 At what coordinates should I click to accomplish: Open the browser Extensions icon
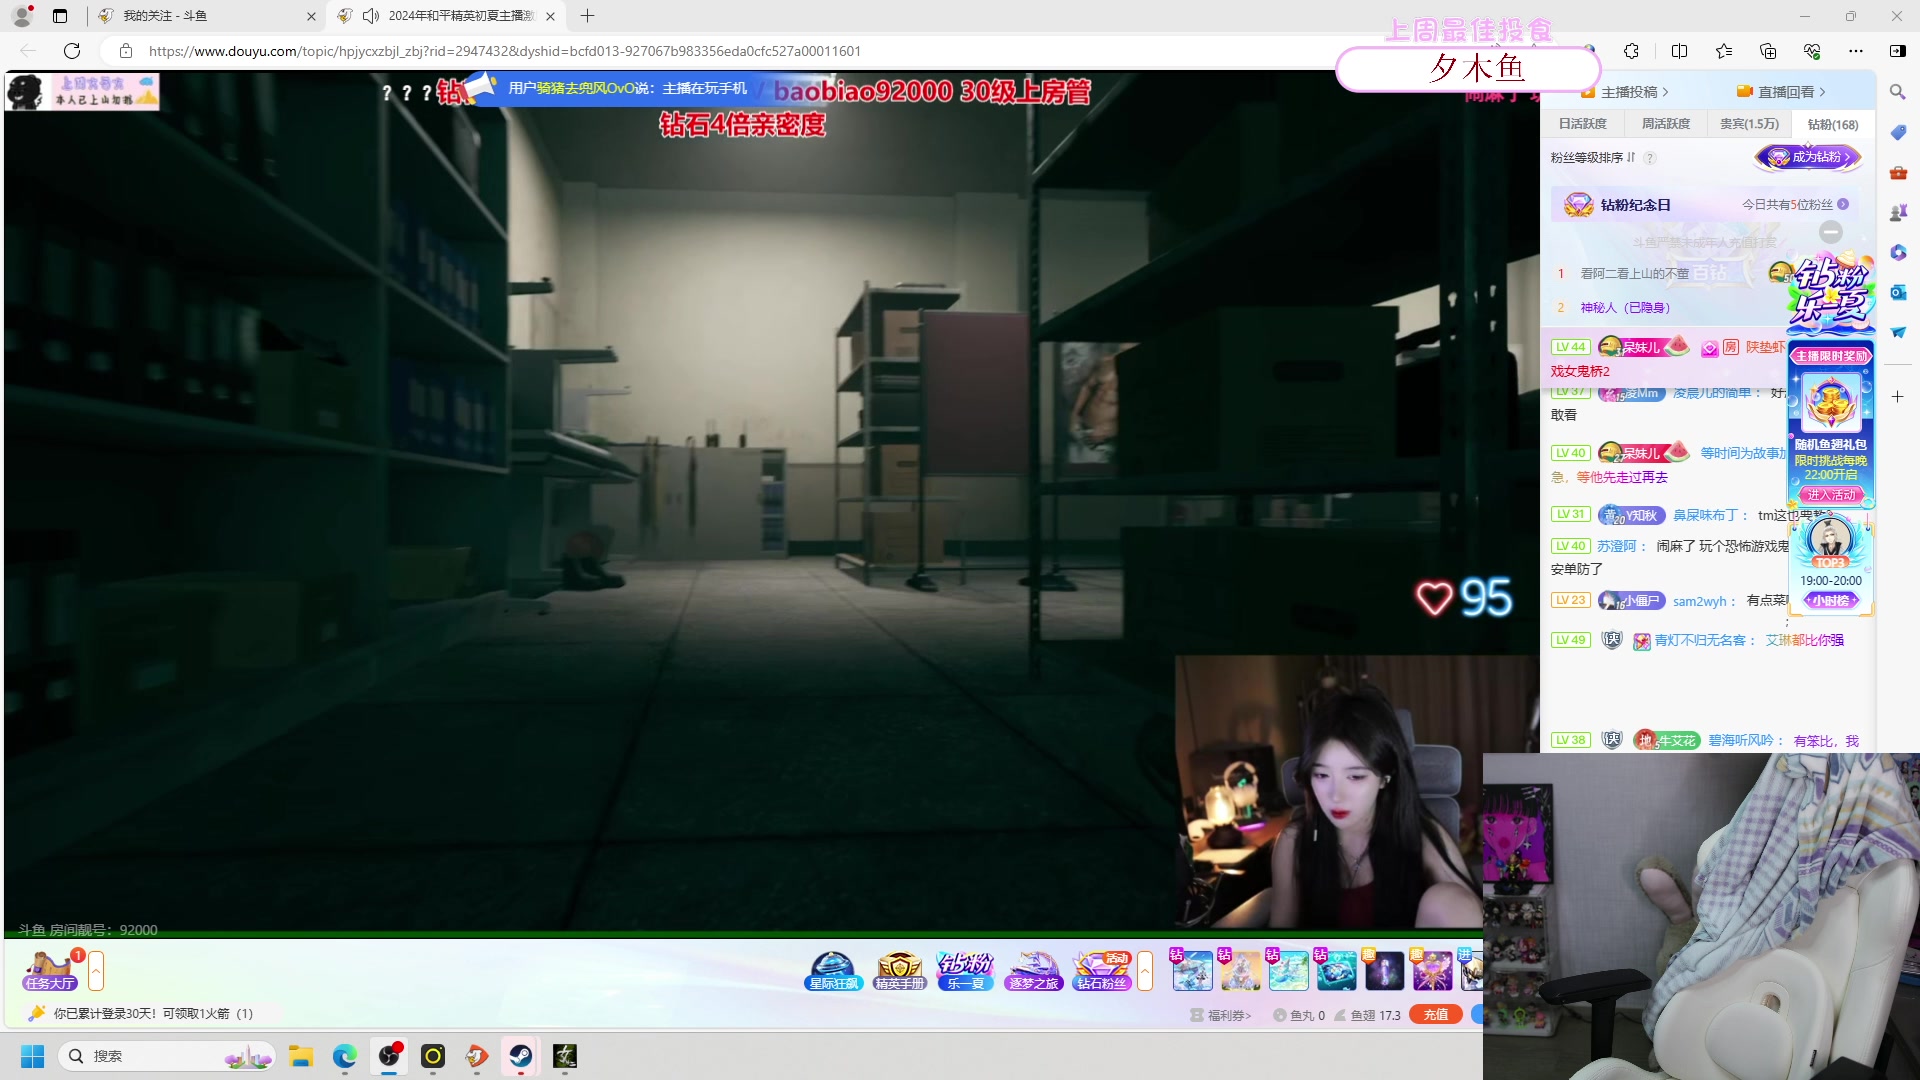click(1632, 51)
